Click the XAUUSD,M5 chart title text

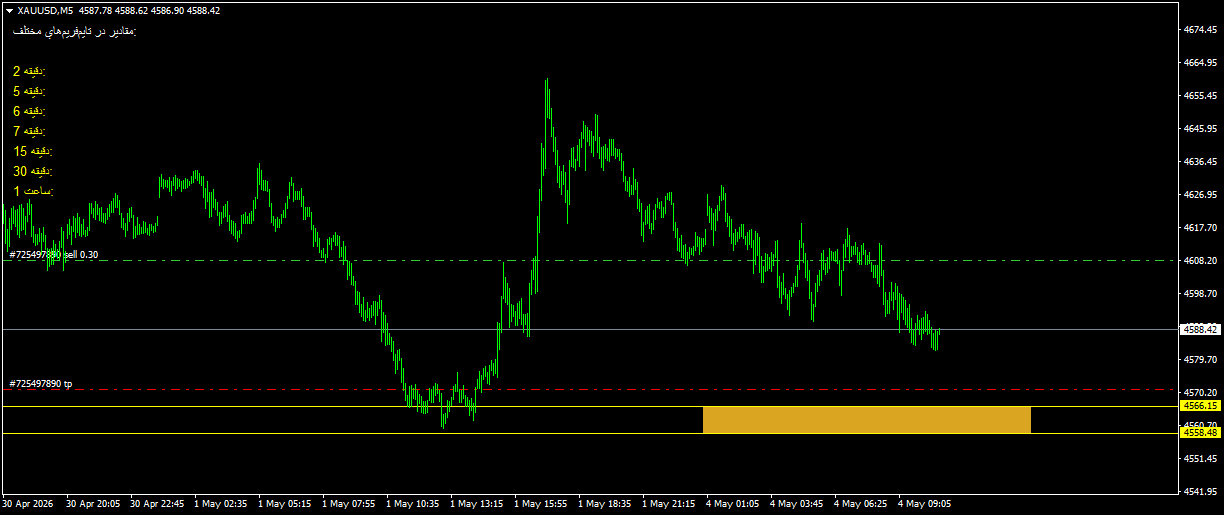(x=45, y=10)
